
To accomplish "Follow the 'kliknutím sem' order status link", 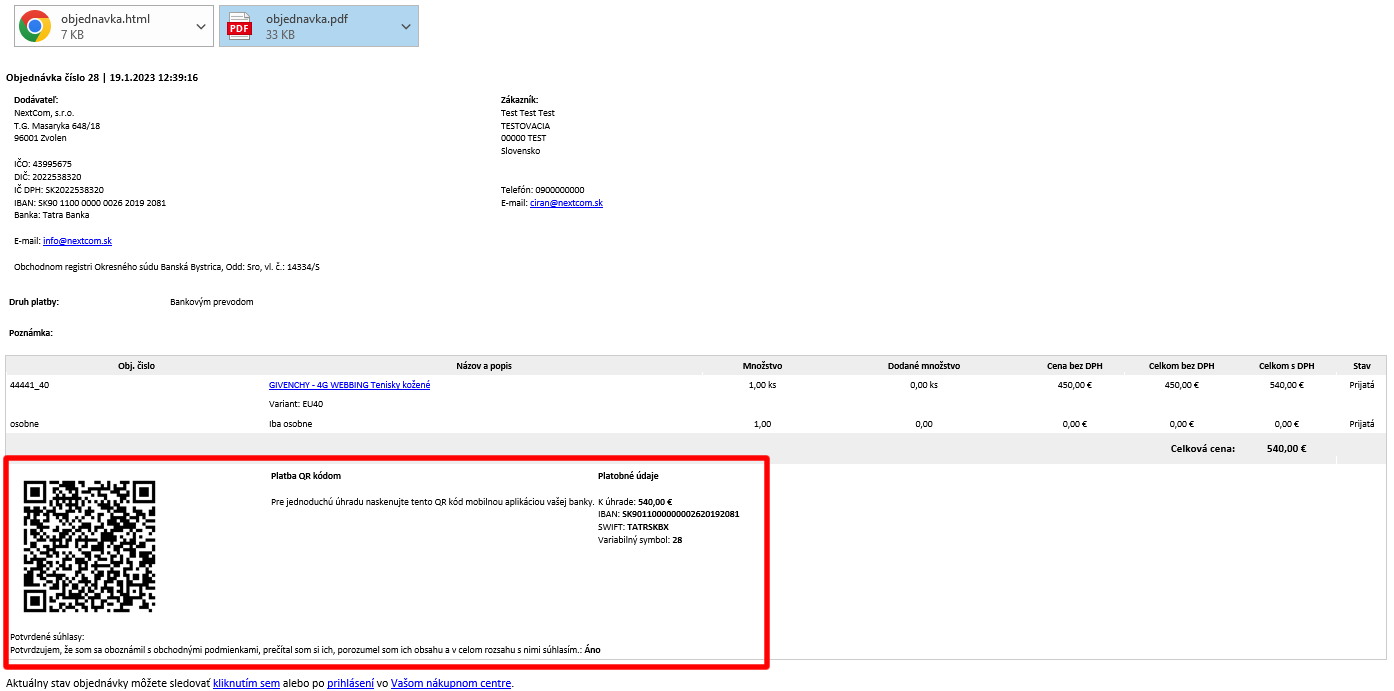I will click(246, 684).
